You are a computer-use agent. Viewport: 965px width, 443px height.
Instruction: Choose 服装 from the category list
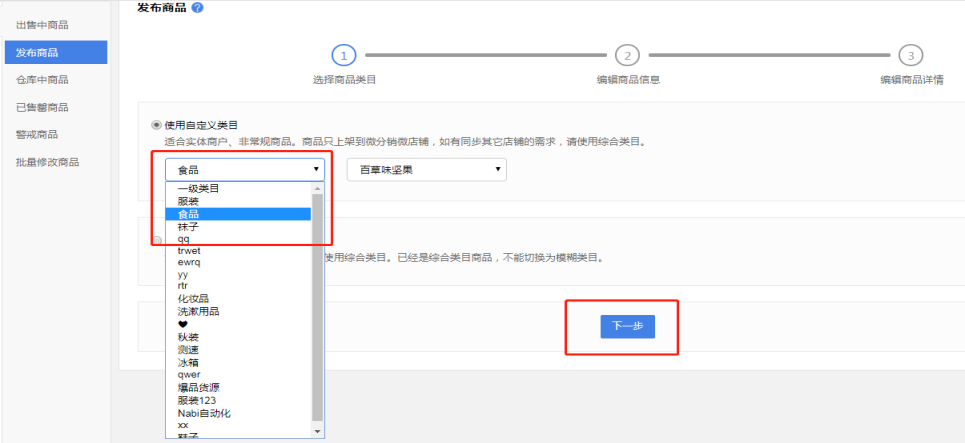(188, 201)
